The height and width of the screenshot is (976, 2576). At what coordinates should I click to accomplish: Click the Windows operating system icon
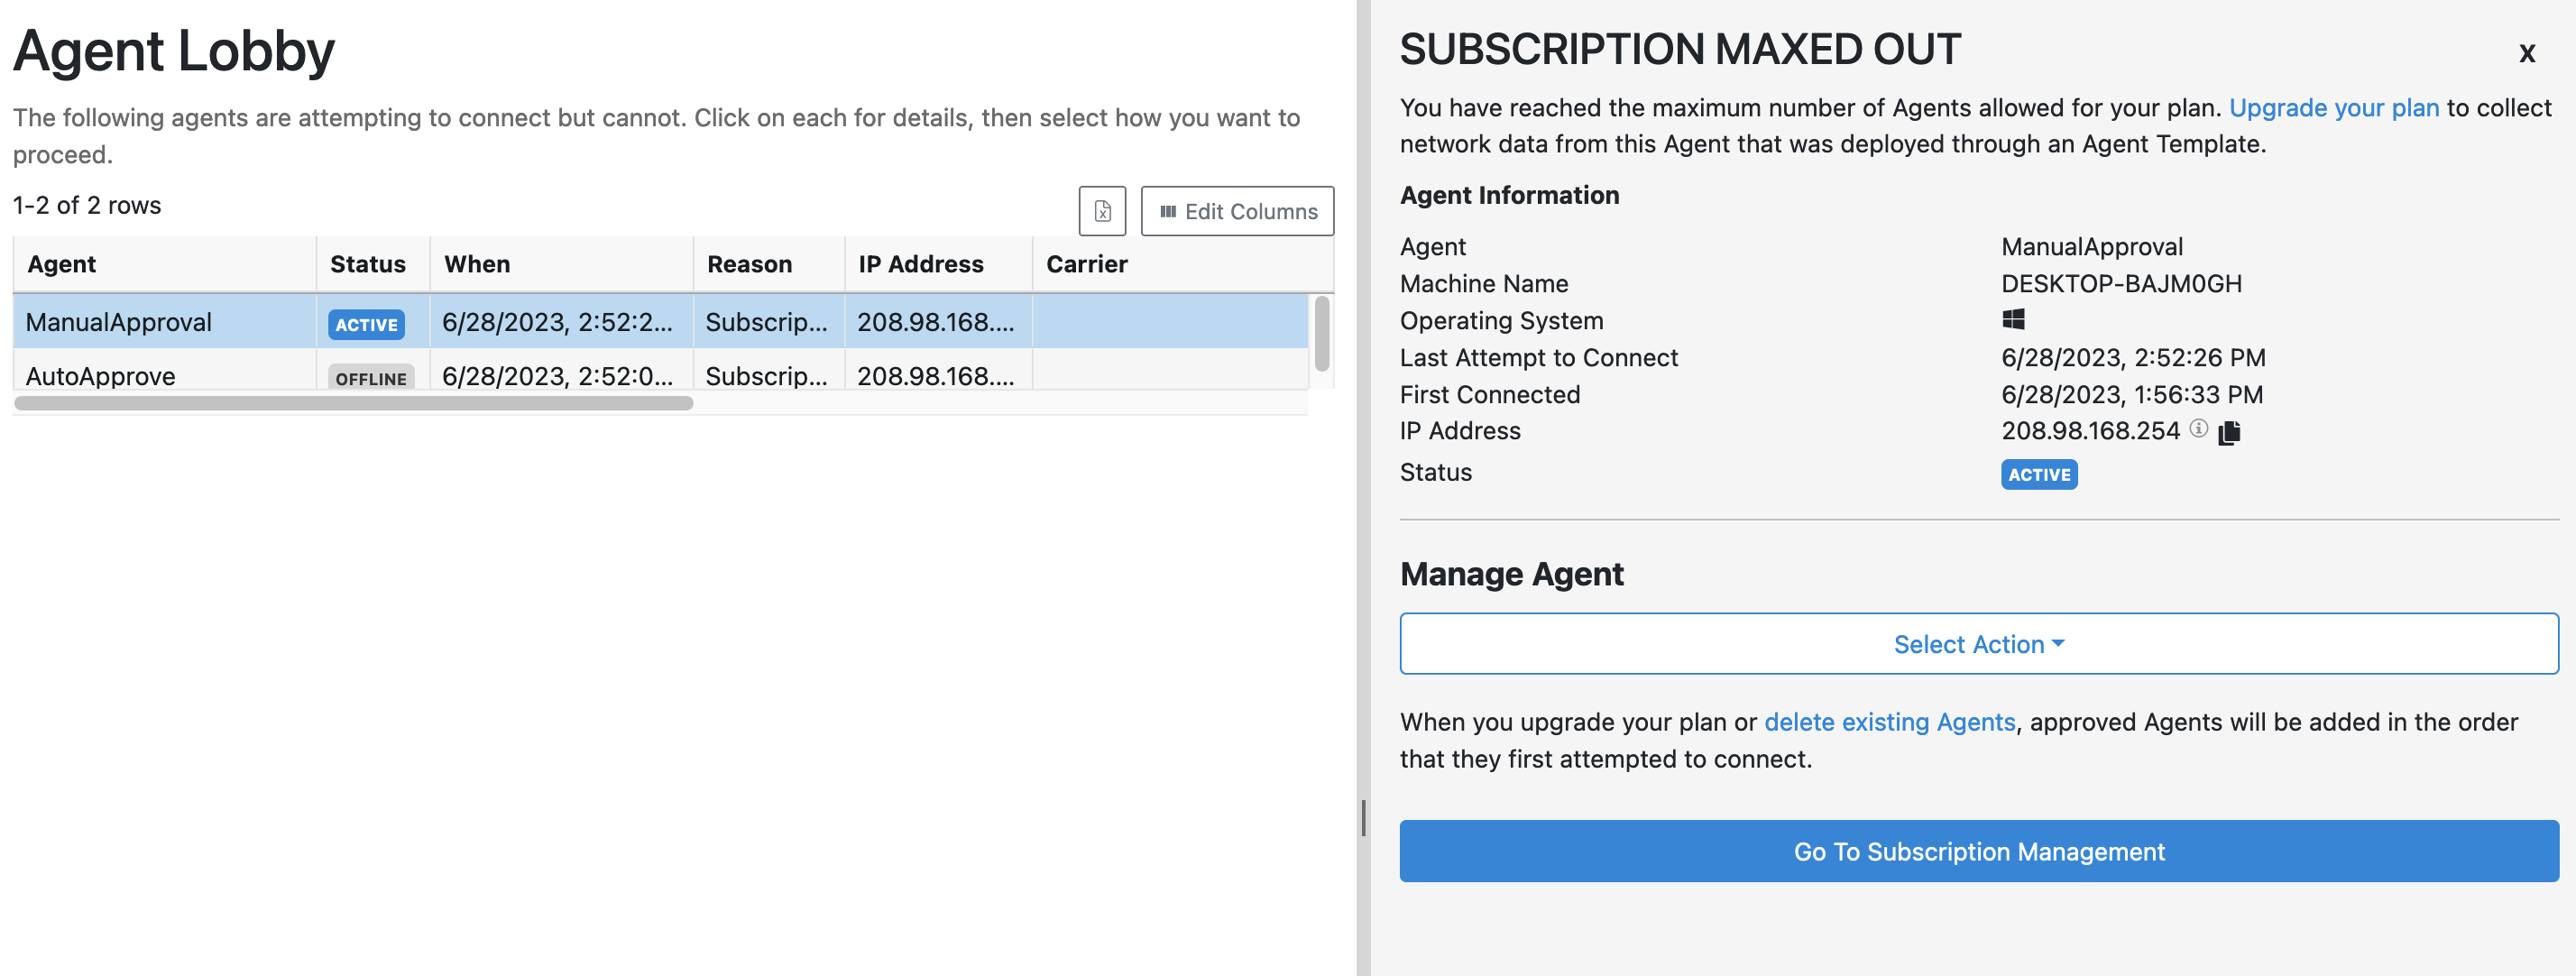coord(2013,320)
